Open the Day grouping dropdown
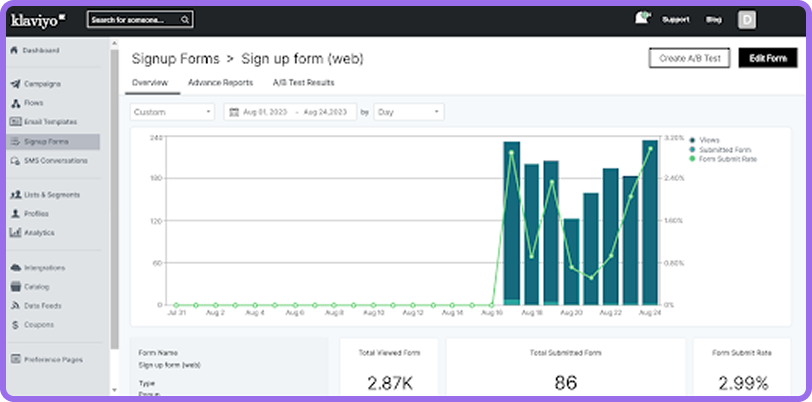 pyautogui.click(x=409, y=112)
